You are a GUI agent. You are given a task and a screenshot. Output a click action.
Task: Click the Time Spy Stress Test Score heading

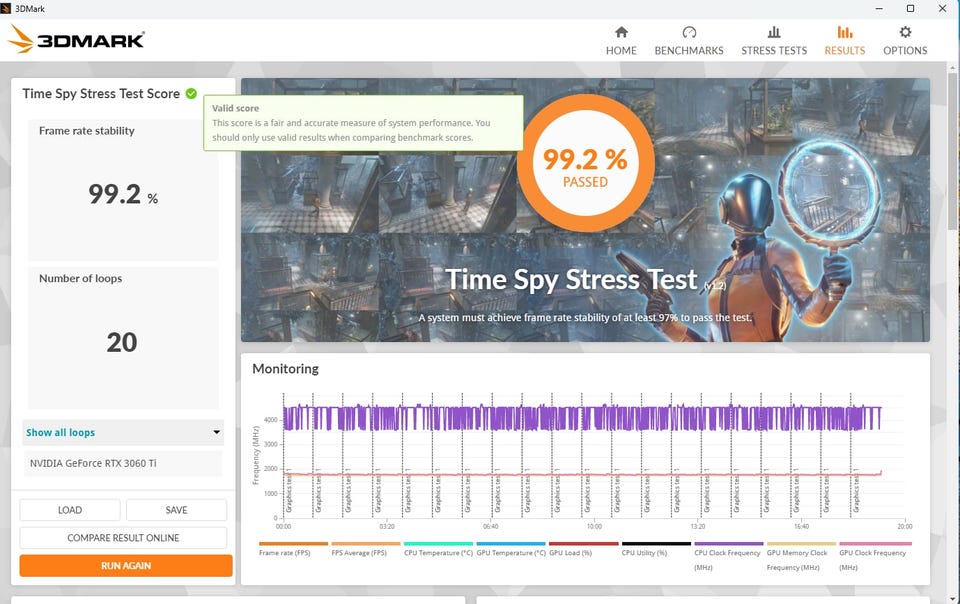point(101,94)
